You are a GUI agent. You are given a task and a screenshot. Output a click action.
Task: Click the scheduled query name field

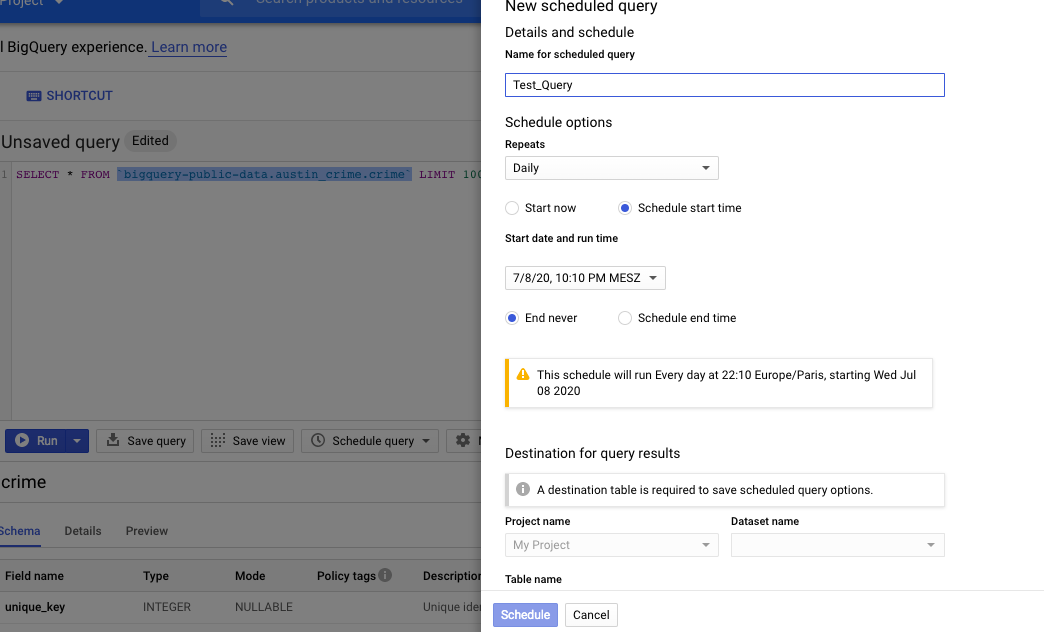pyautogui.click(x=724, y=85)
